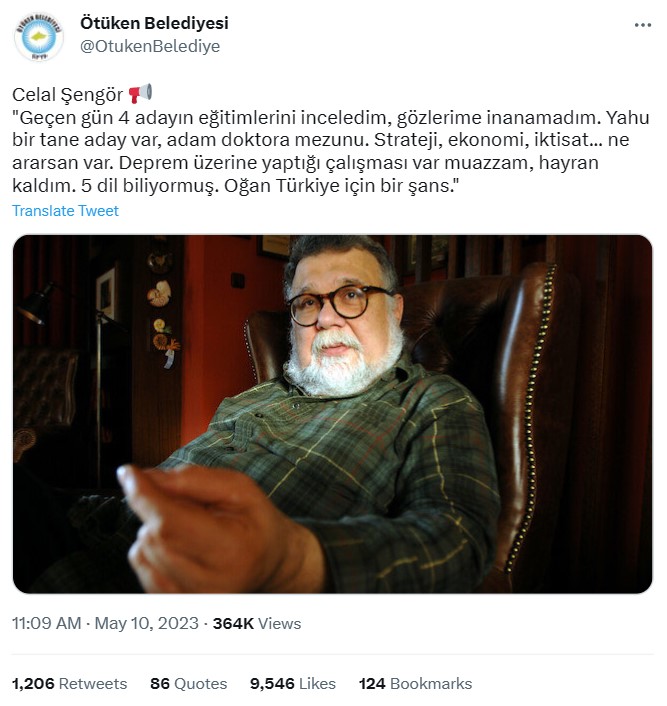The width and height of the screenshot is (667, 706).
Task: Click the man's round glasses in photo
Action: pyautogui.click(x=338, y=304)
